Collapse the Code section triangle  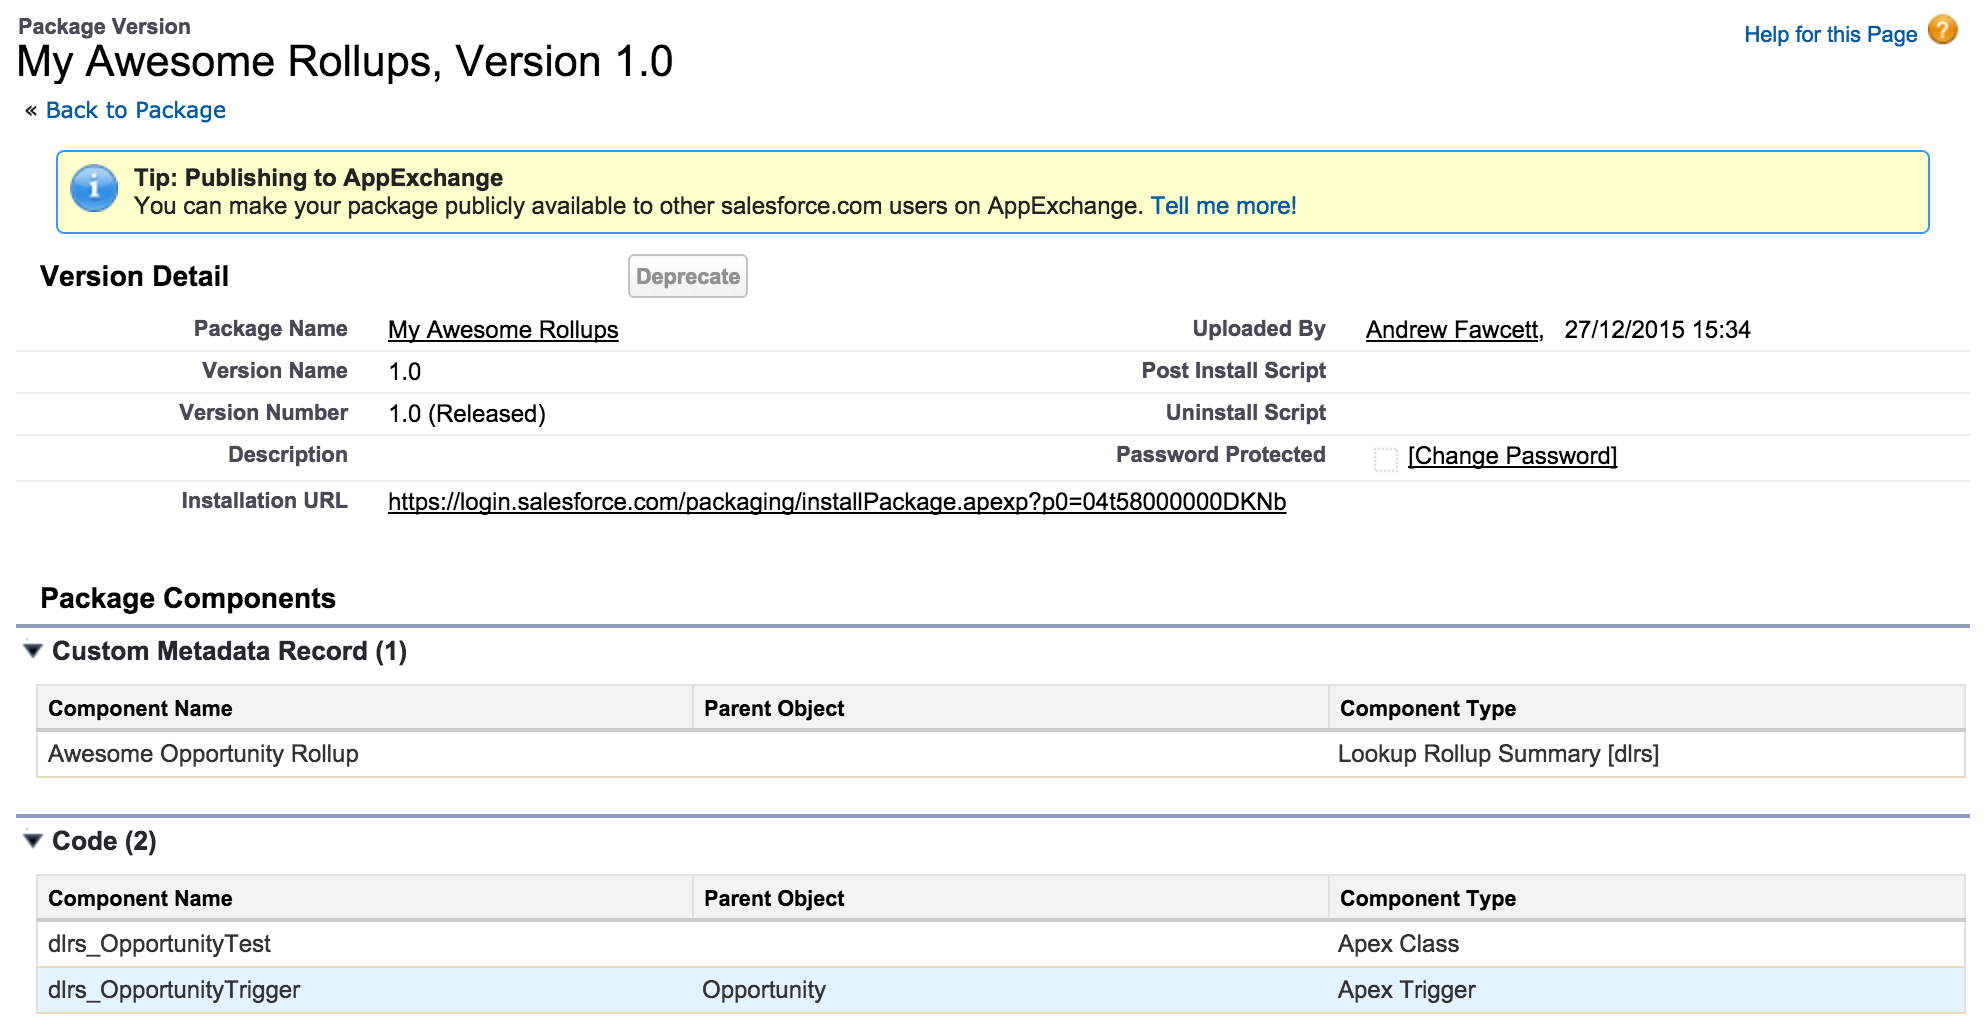[33, 841]
